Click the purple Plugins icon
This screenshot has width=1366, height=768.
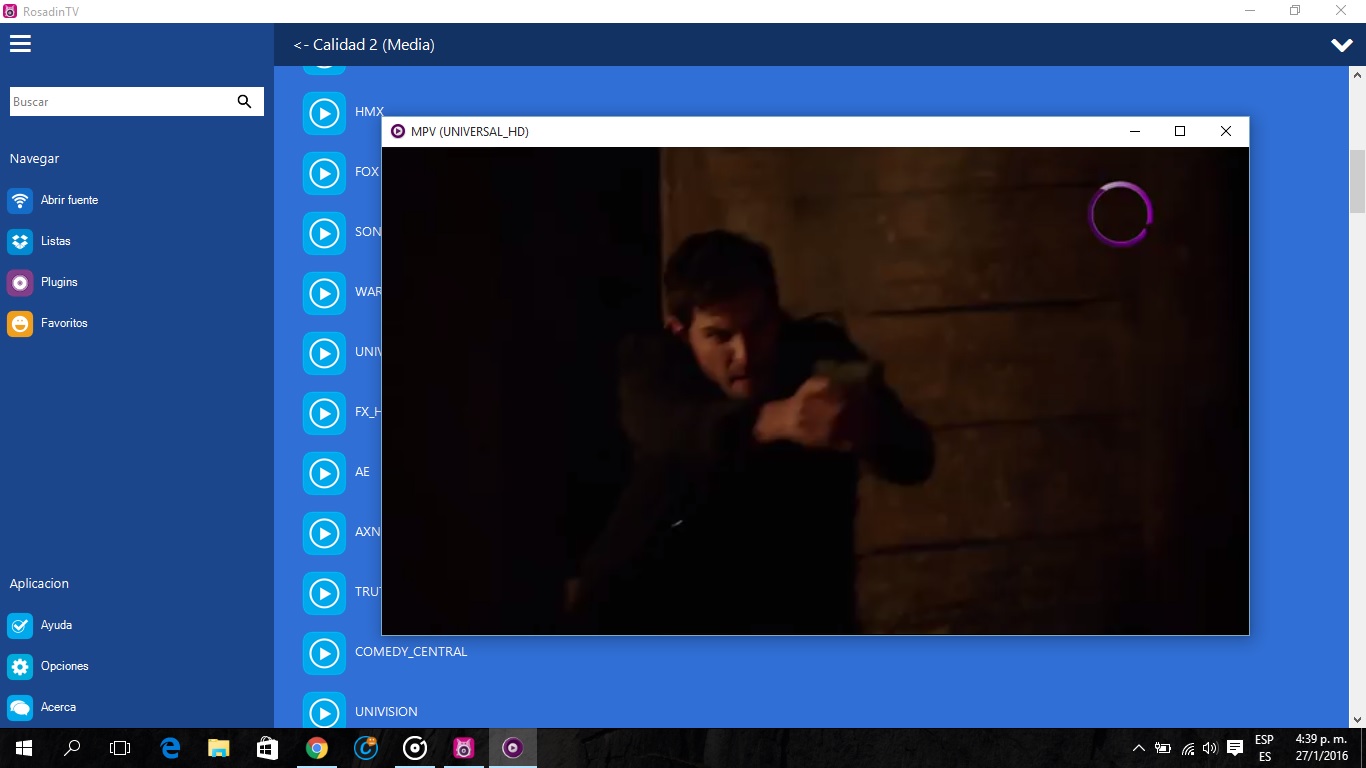[20, 282]
